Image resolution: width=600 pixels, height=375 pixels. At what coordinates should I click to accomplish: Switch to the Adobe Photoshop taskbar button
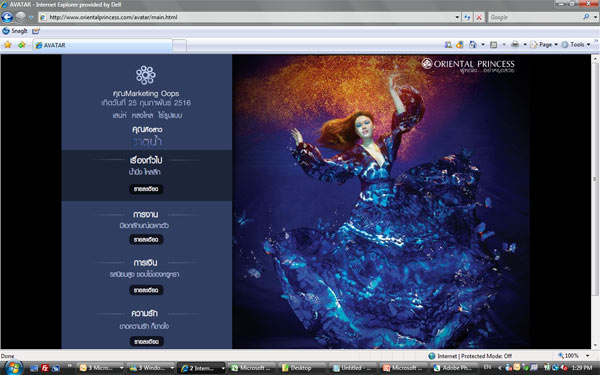click(x=455, y=368)
